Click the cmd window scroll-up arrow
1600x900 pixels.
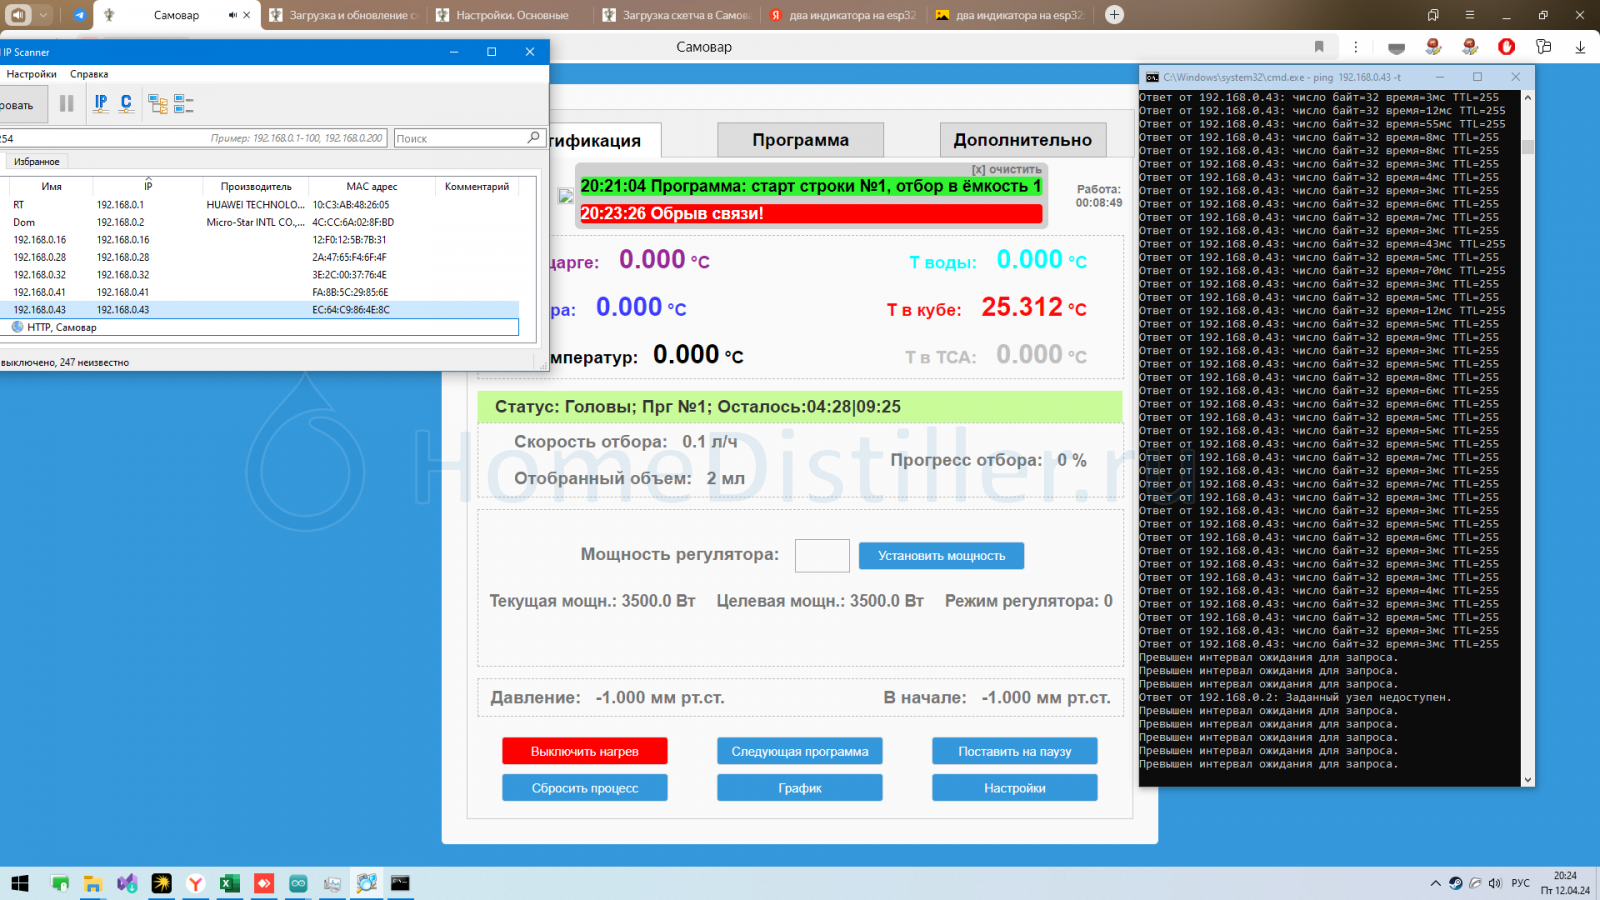point(1527,97)
